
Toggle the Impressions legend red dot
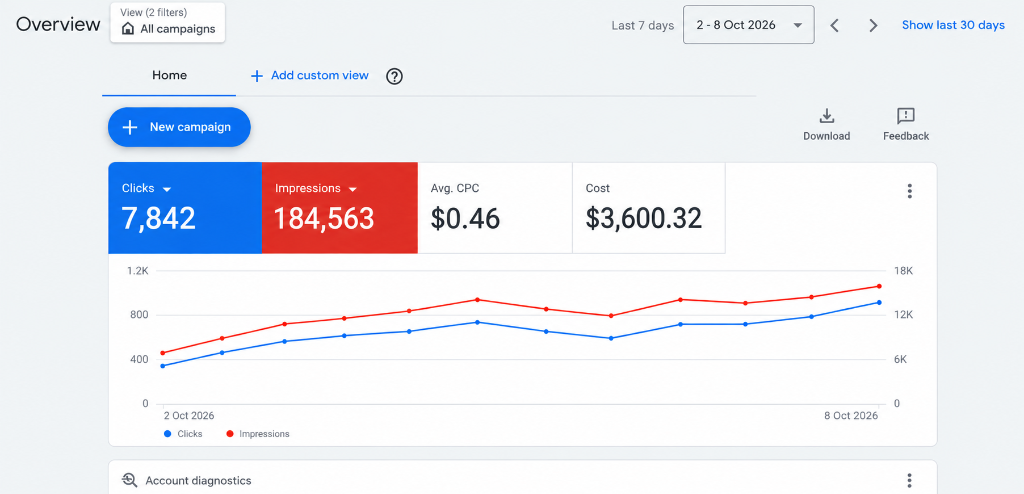click(x=229, y=434)
